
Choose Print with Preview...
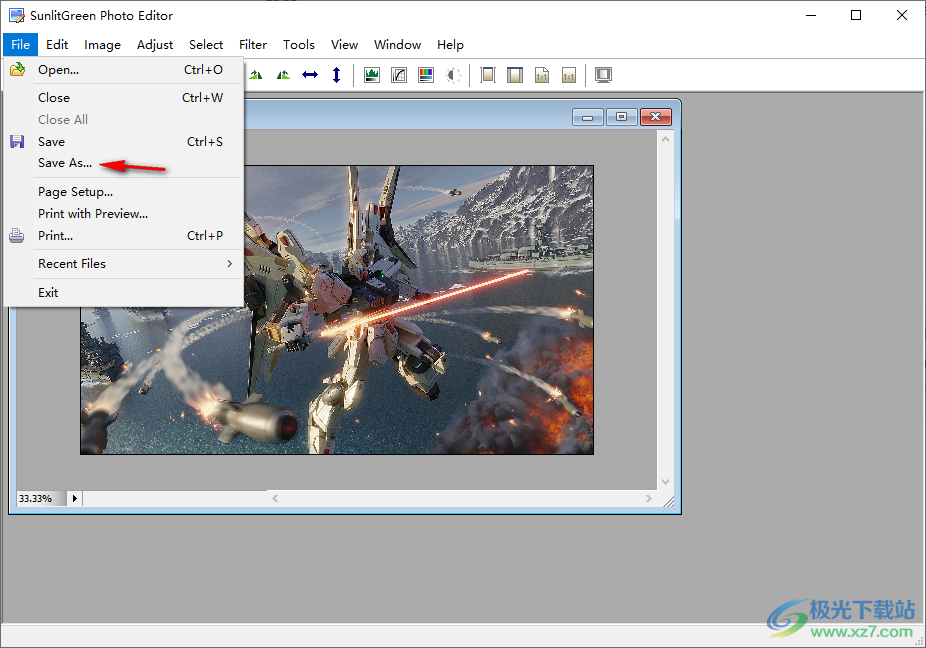tap(123, 214)
